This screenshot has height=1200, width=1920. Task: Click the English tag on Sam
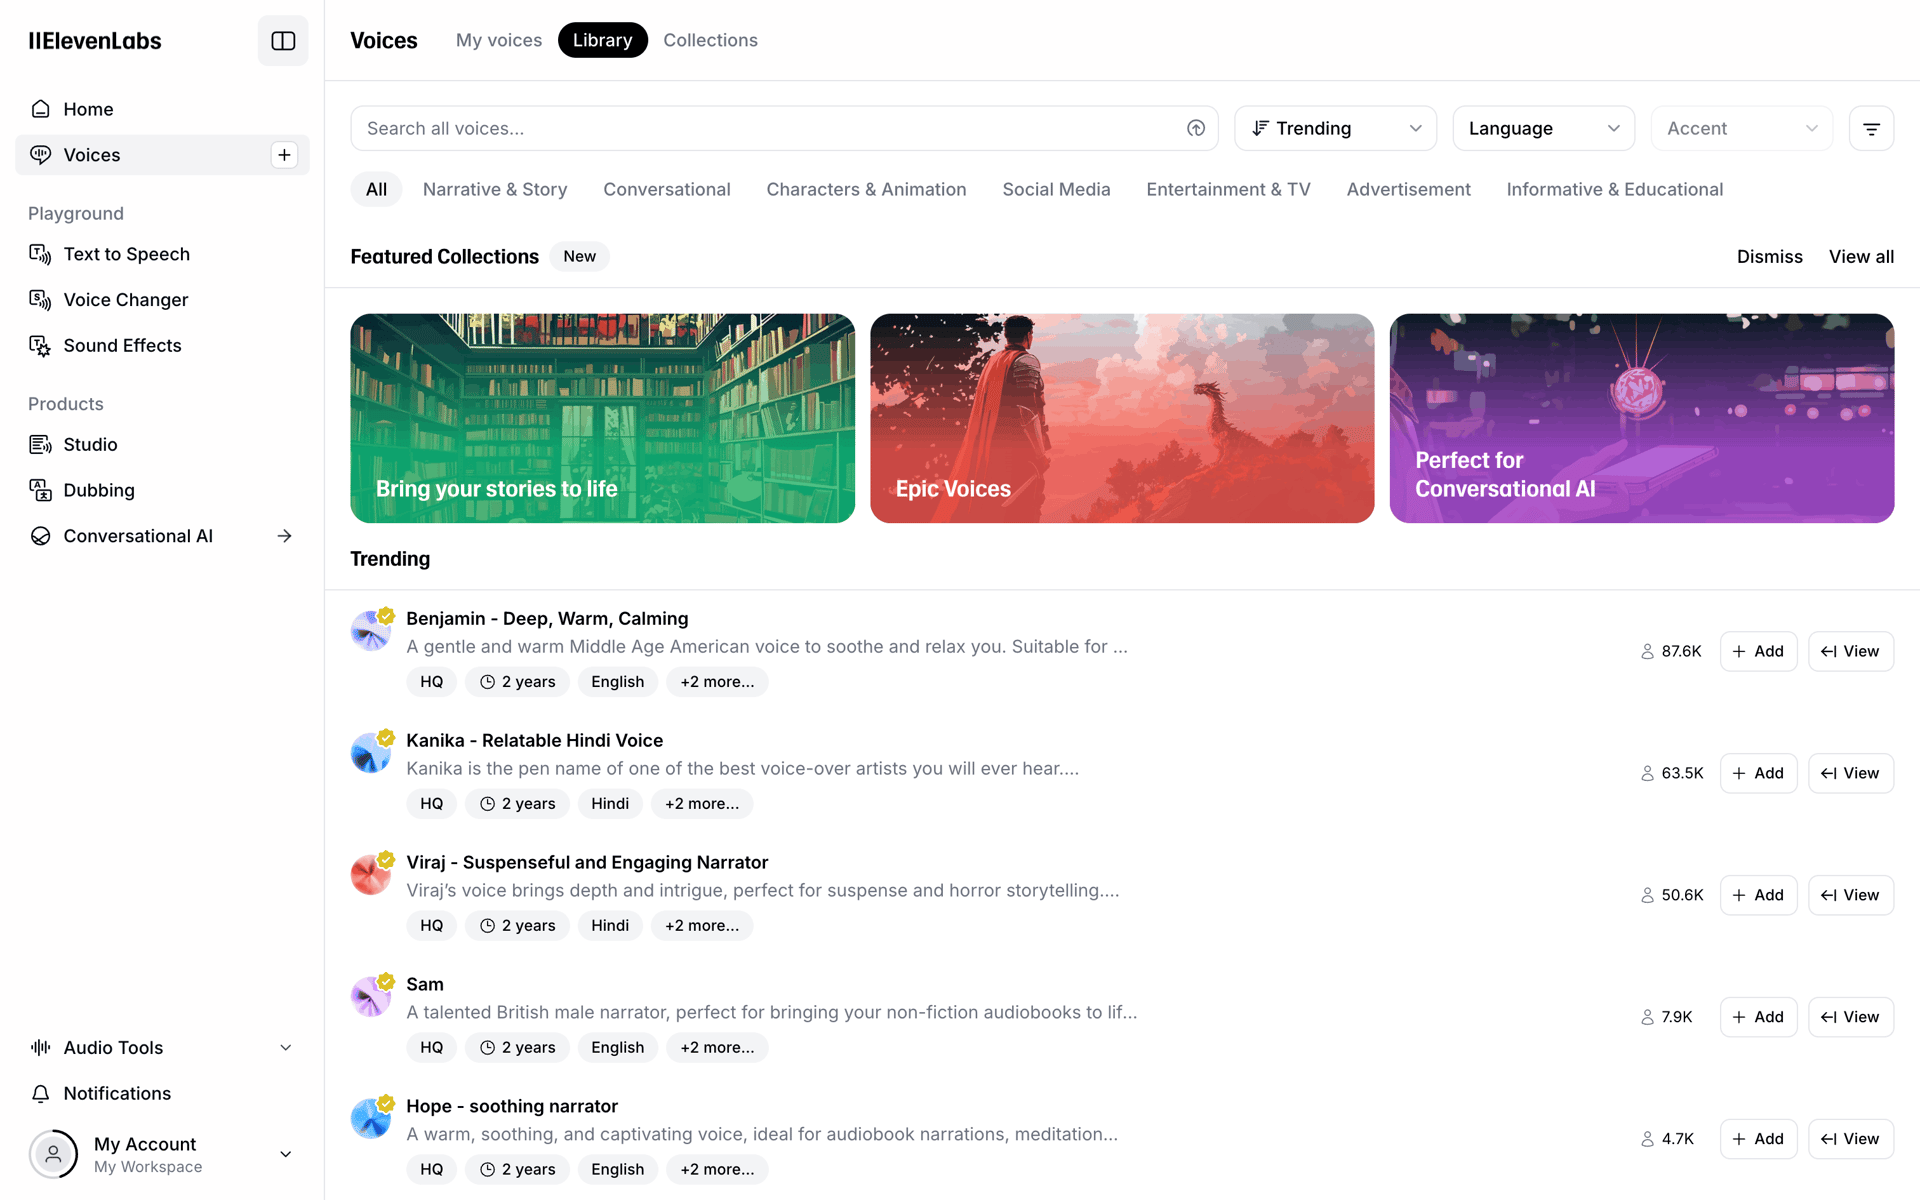617,1048
